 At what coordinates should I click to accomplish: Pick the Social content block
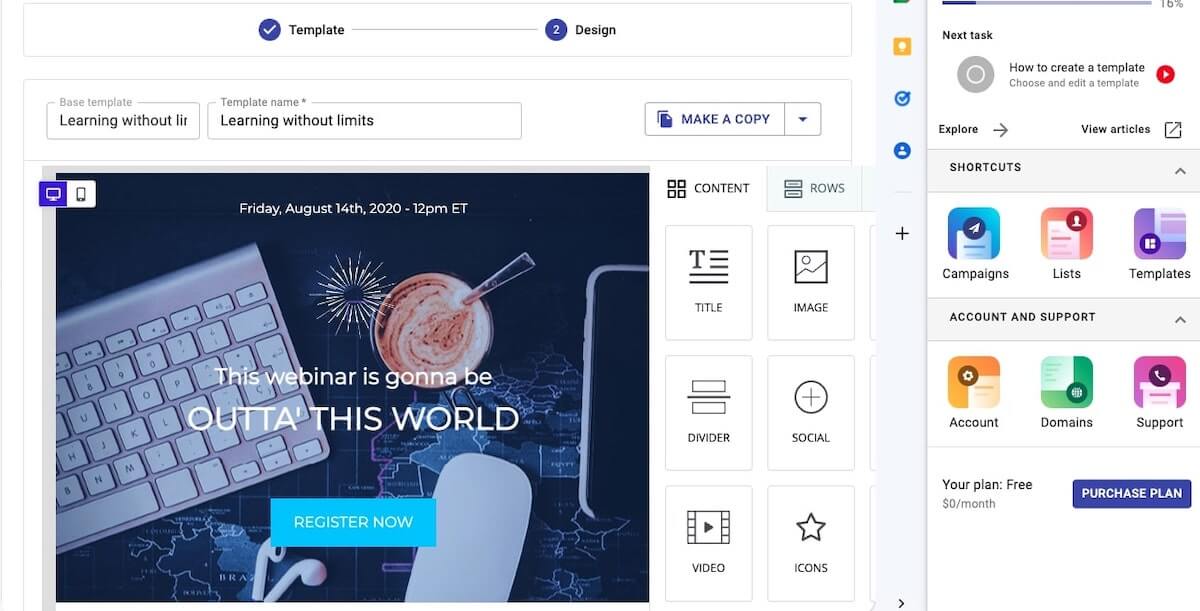tap(810, 412)
